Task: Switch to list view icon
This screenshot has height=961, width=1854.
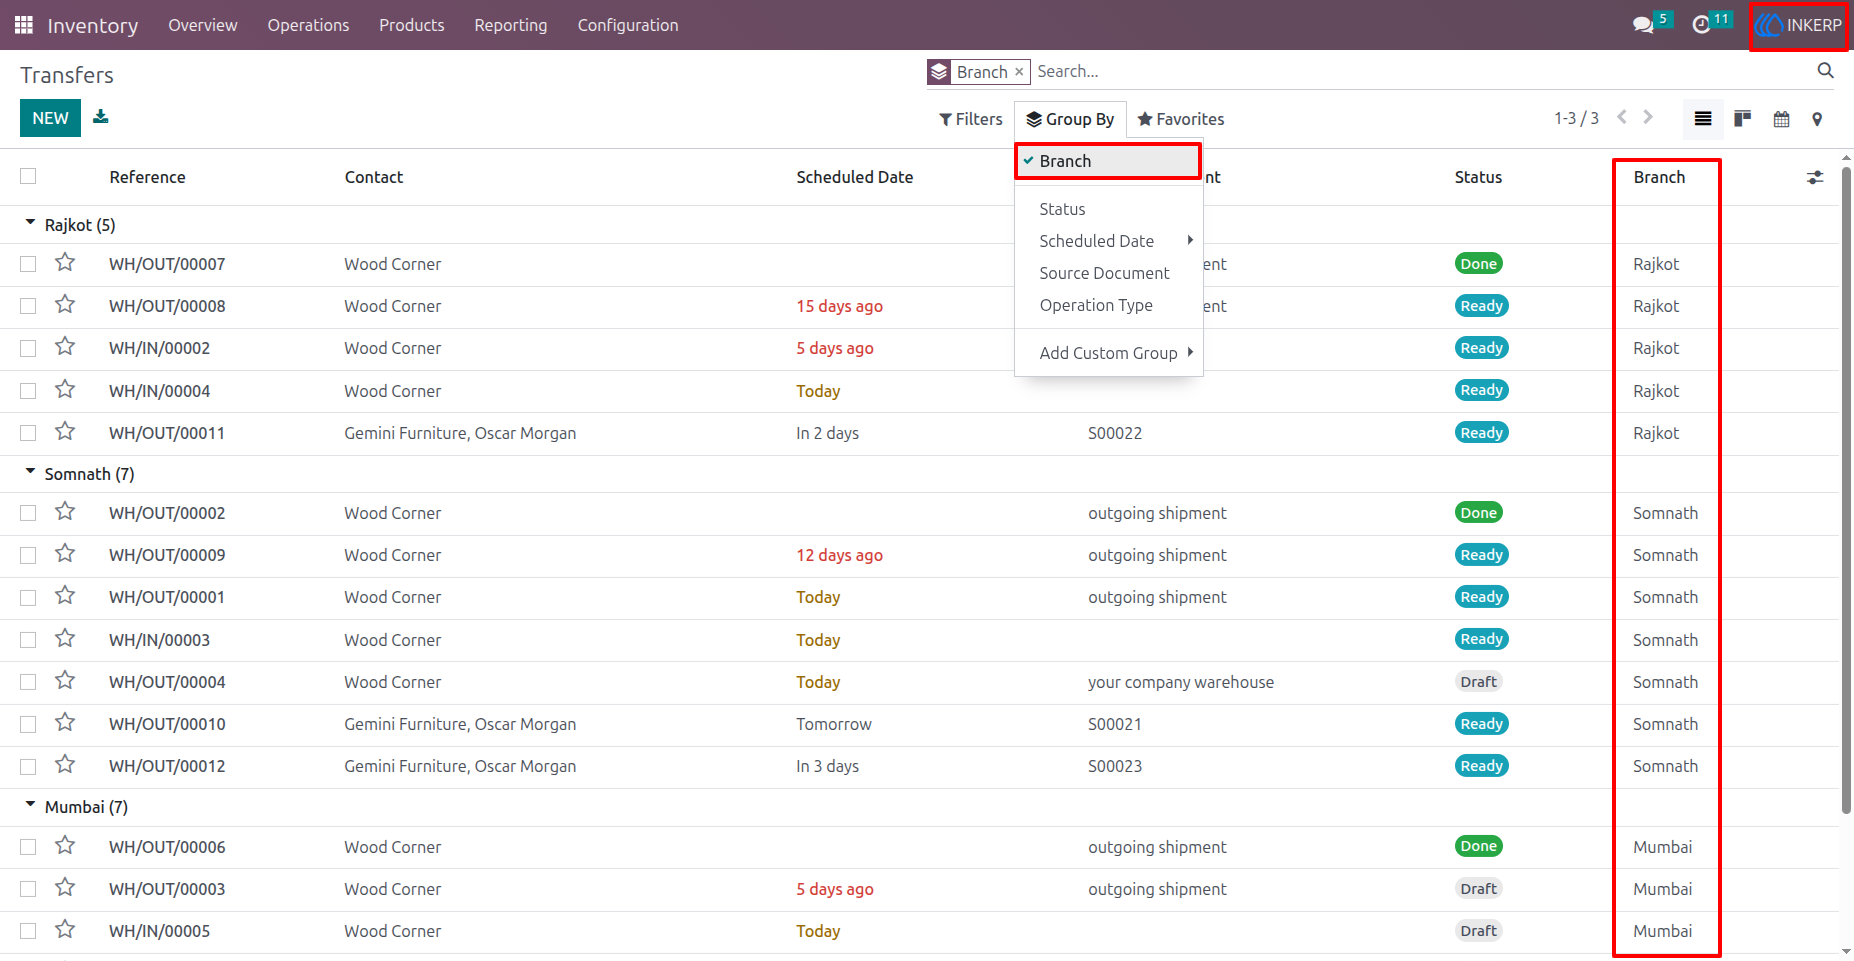Action: [x=1703, y=119]
